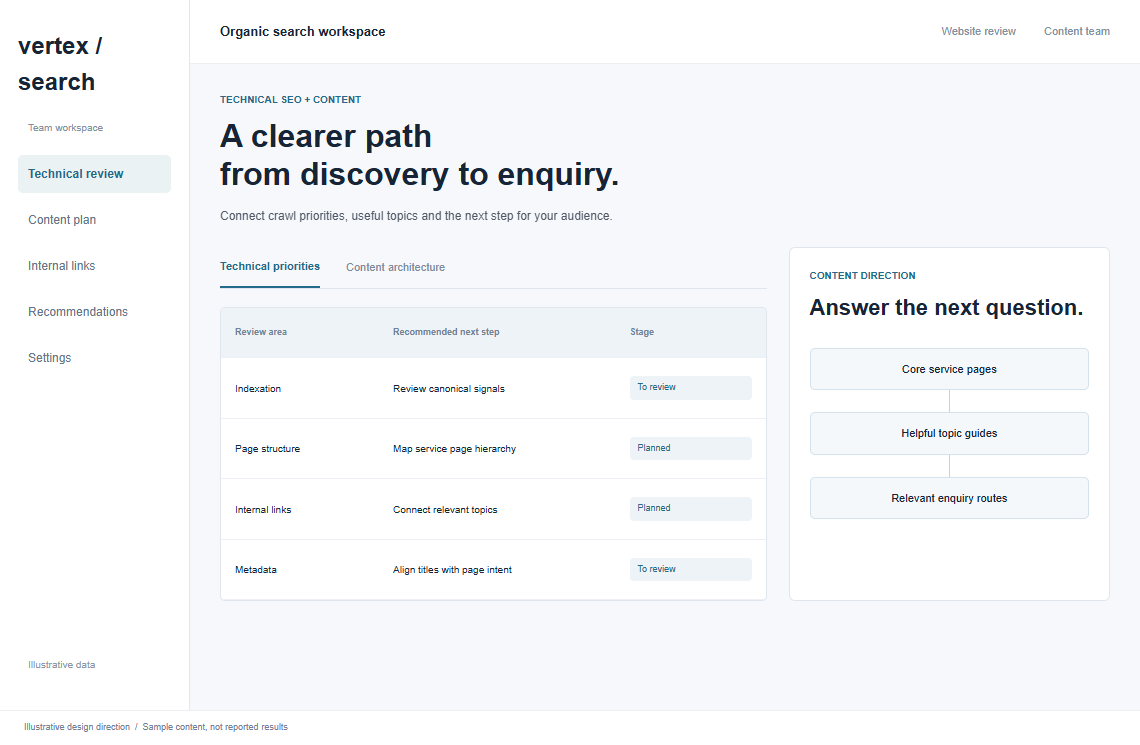Open the vertex / search logo
The image size is (1140, 745).
pyautogui.click(x=60, y=64)
